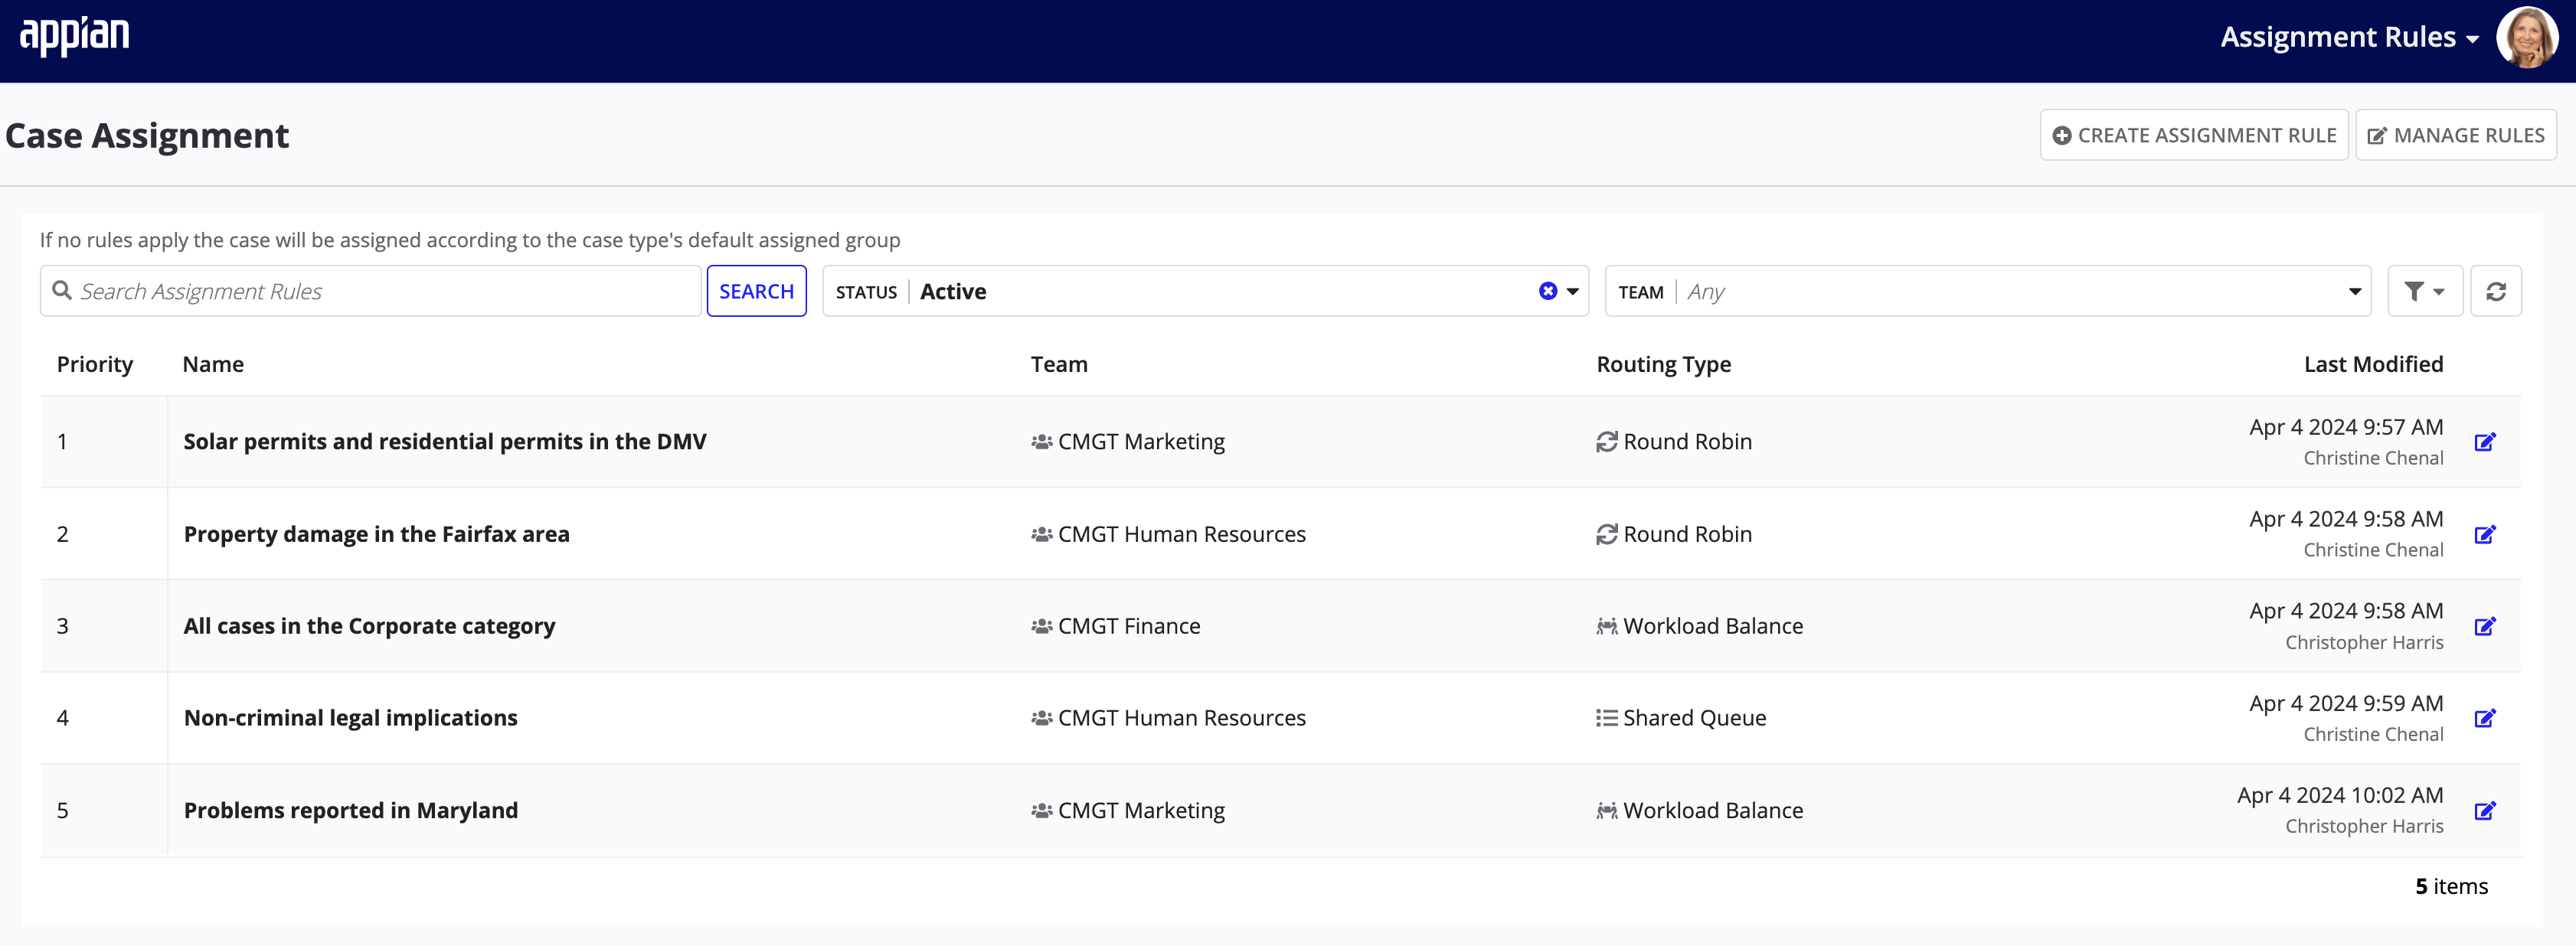This screenshot has width=2576, height=946.
Task: Click the refresh/reset filters icon
Action: [2499, 291]
